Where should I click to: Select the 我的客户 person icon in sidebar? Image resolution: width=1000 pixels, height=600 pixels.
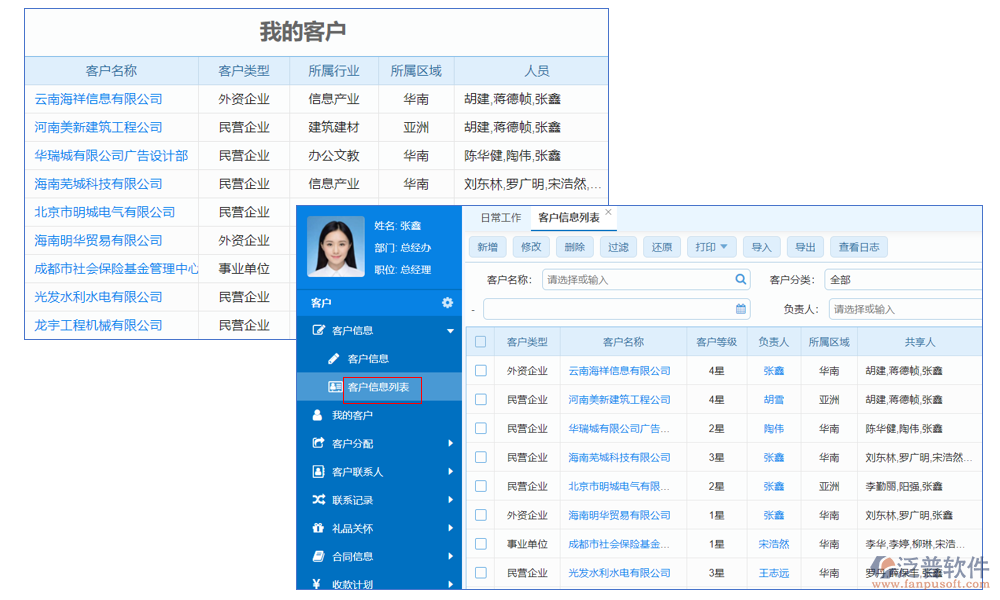pyautogui.click(x=316, y=415)
